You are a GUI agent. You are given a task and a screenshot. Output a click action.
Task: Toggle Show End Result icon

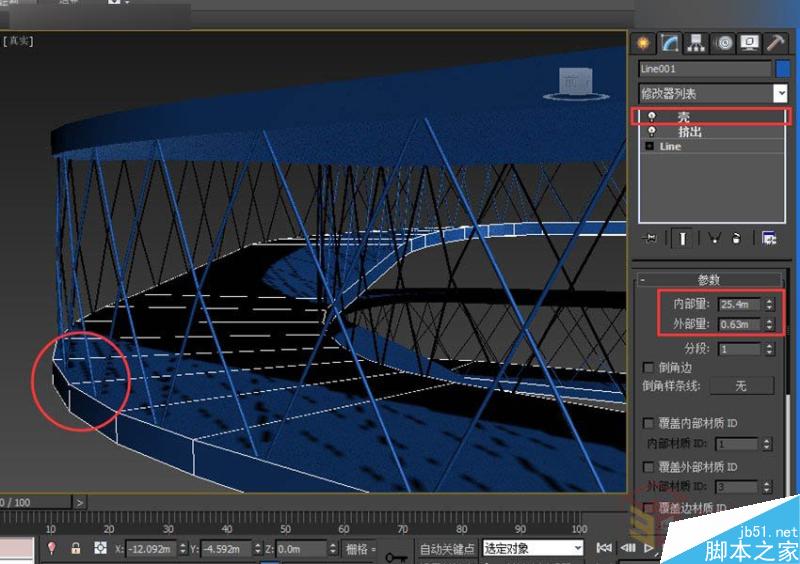(x=682, y=238)
